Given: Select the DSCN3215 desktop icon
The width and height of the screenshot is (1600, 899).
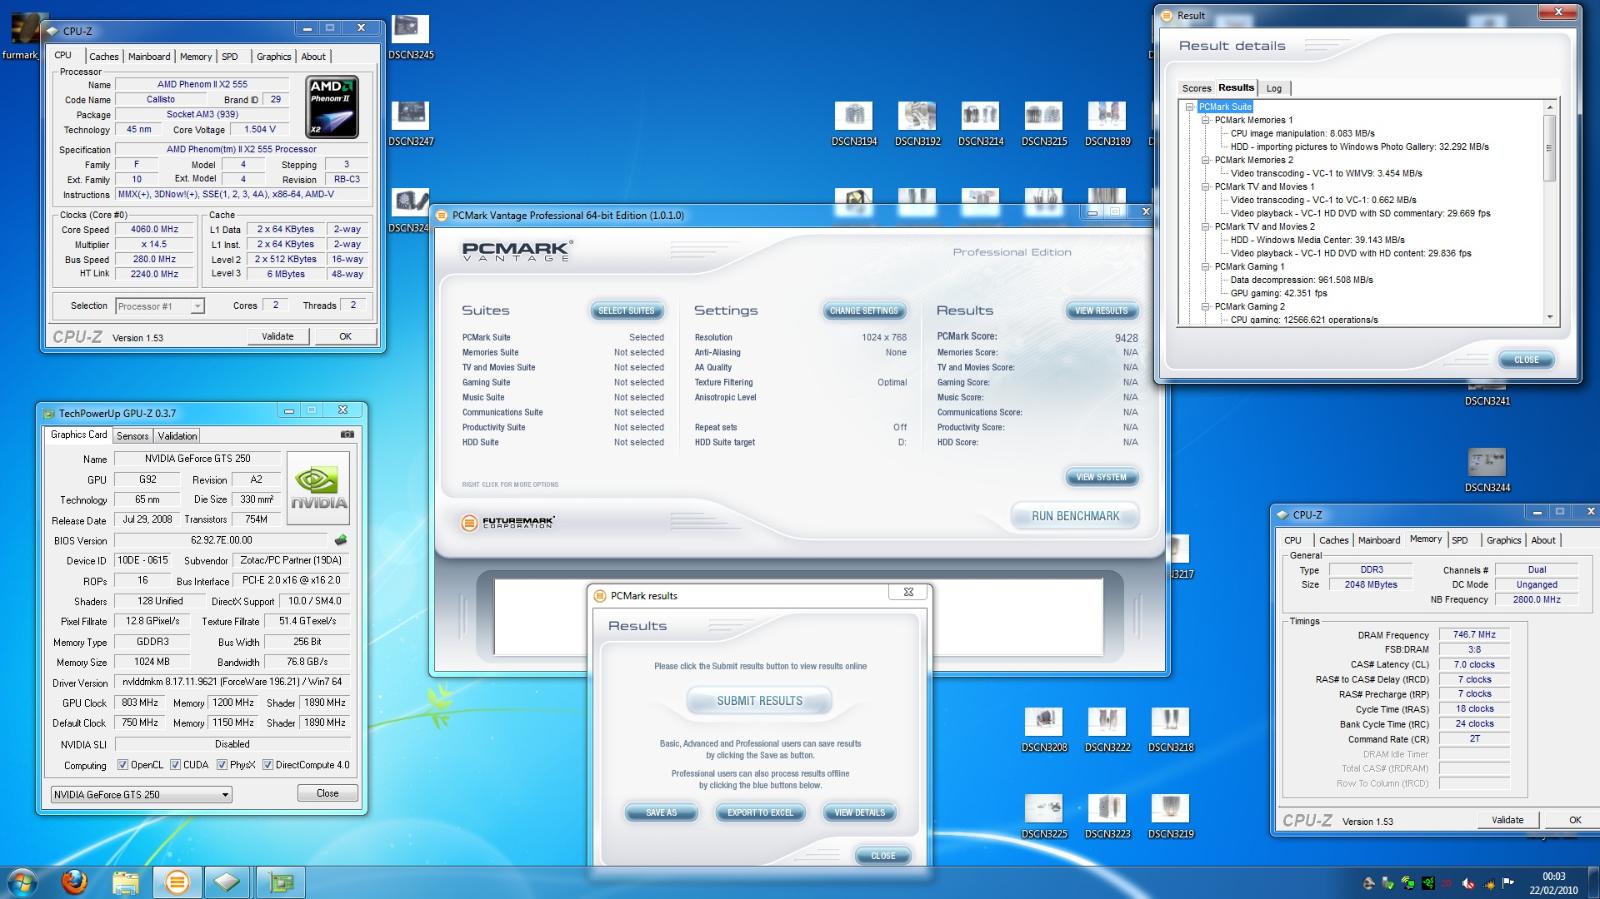Looking at the screenshot, I should point(1043,124).
